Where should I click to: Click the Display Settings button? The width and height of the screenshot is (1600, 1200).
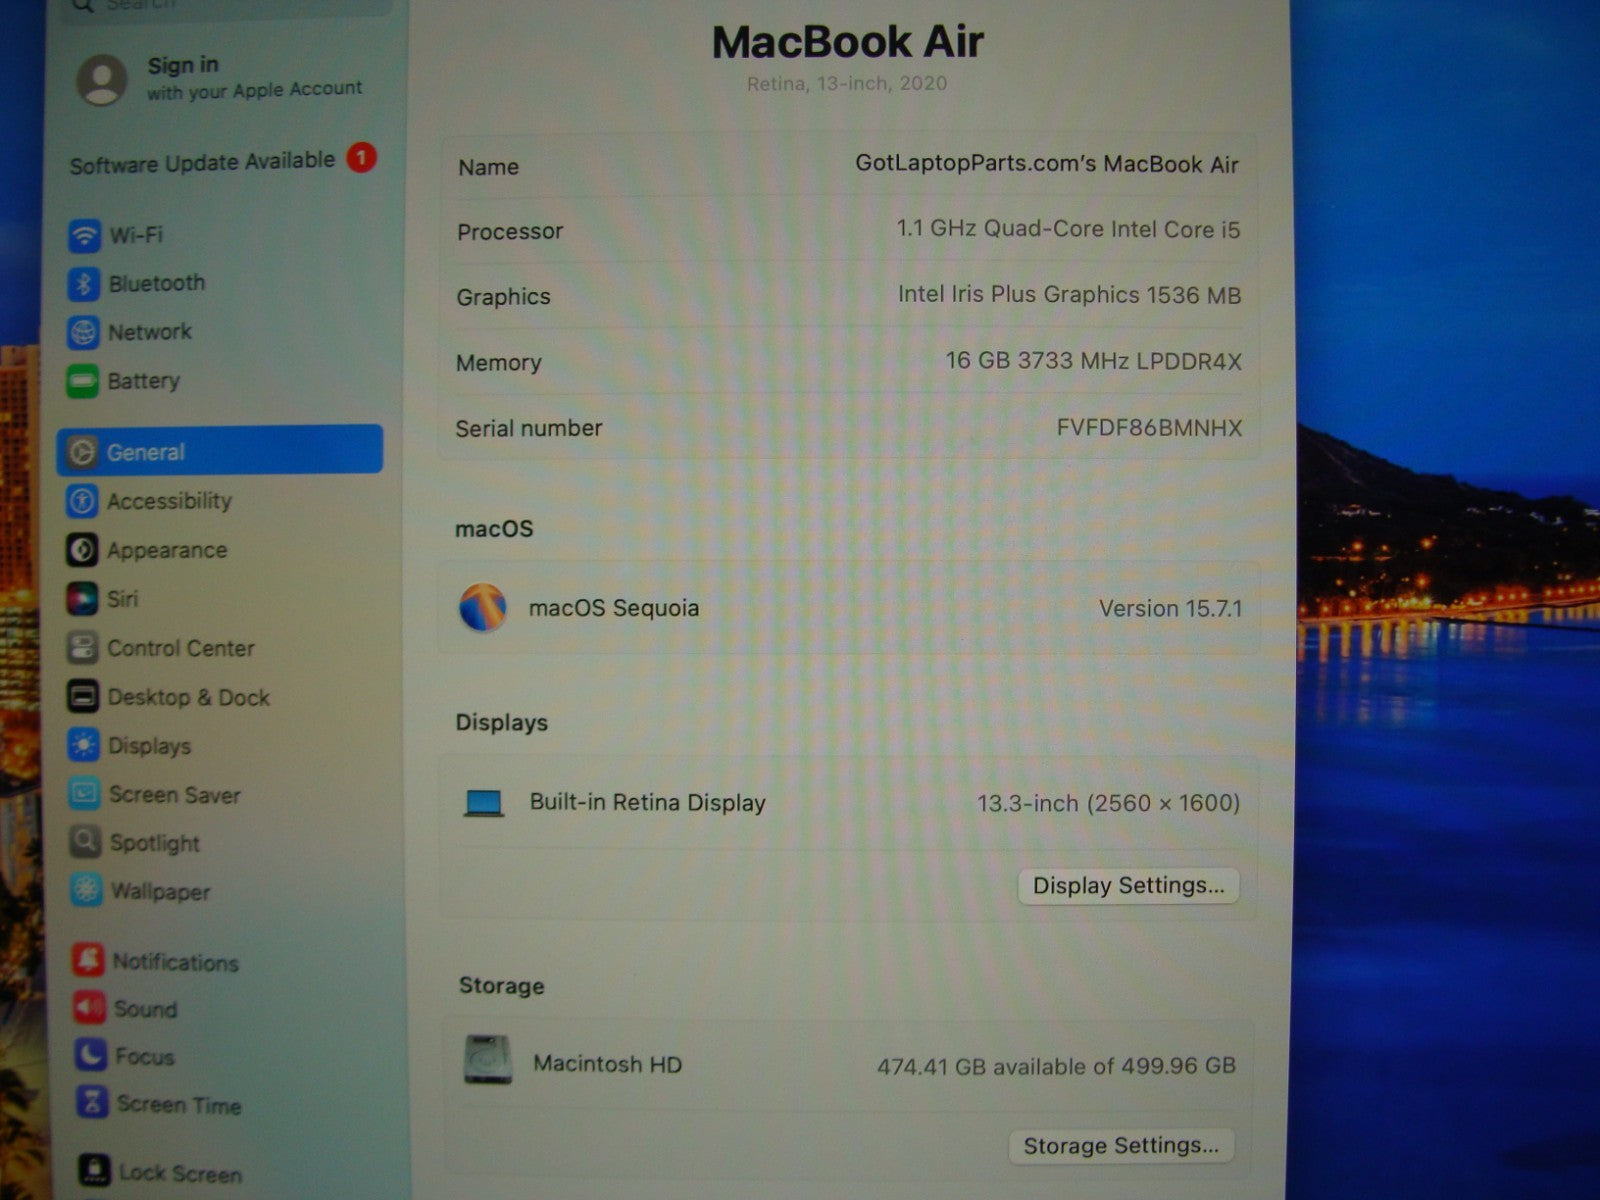point(1128,886)
